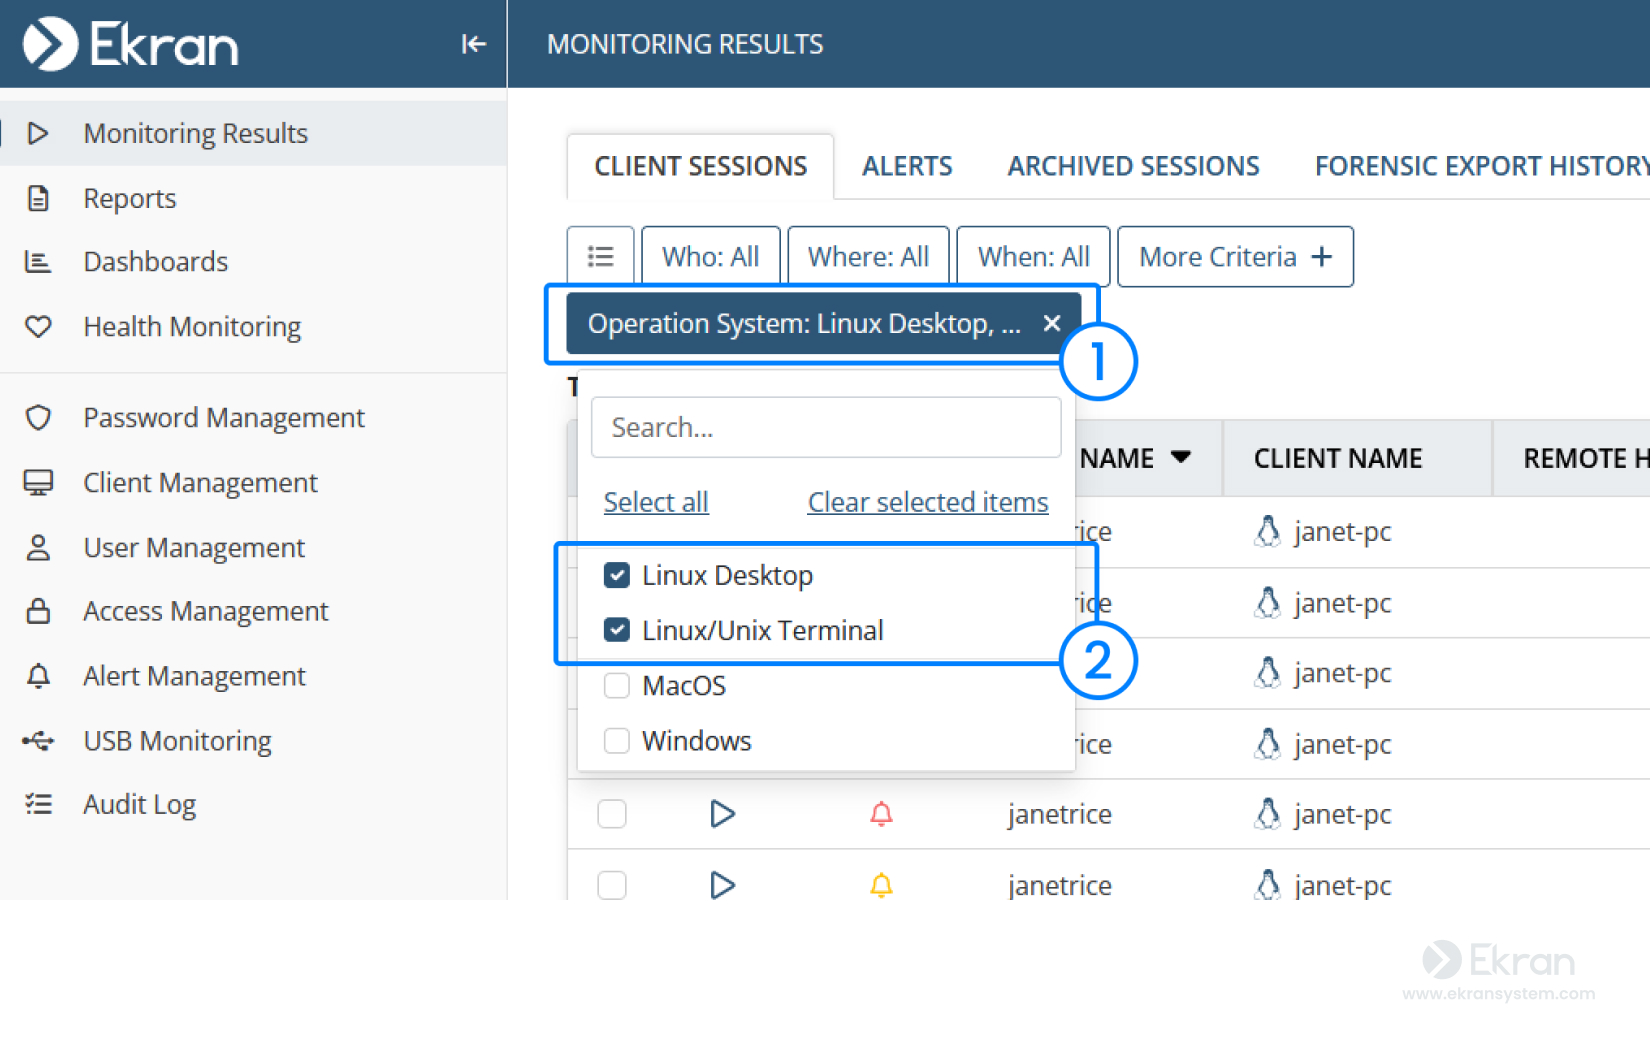The image size is (1650, 1050).
Task: Collapse the sidebar using the arrow icon
Action: [473, 44]
